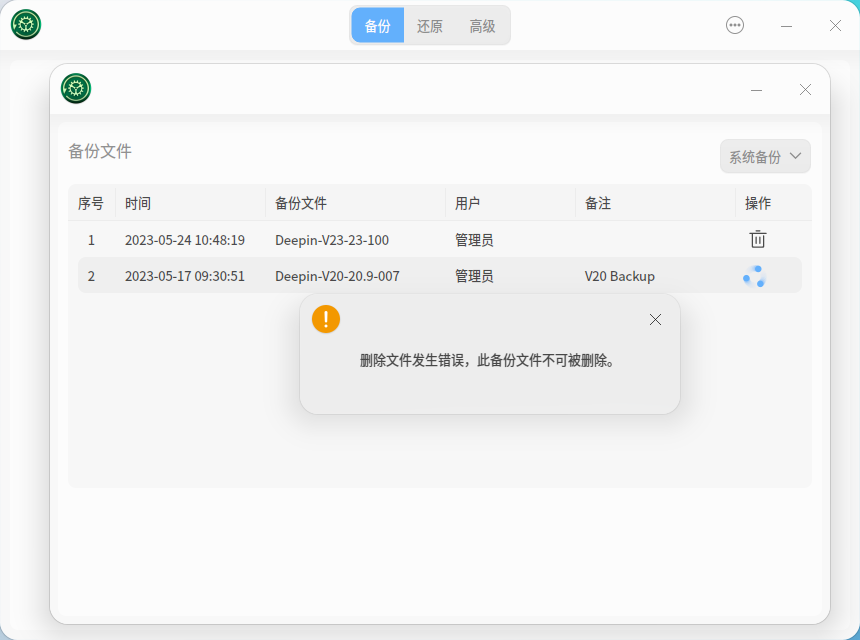Open the 系统备份 dropdown

tap(765, 156)
